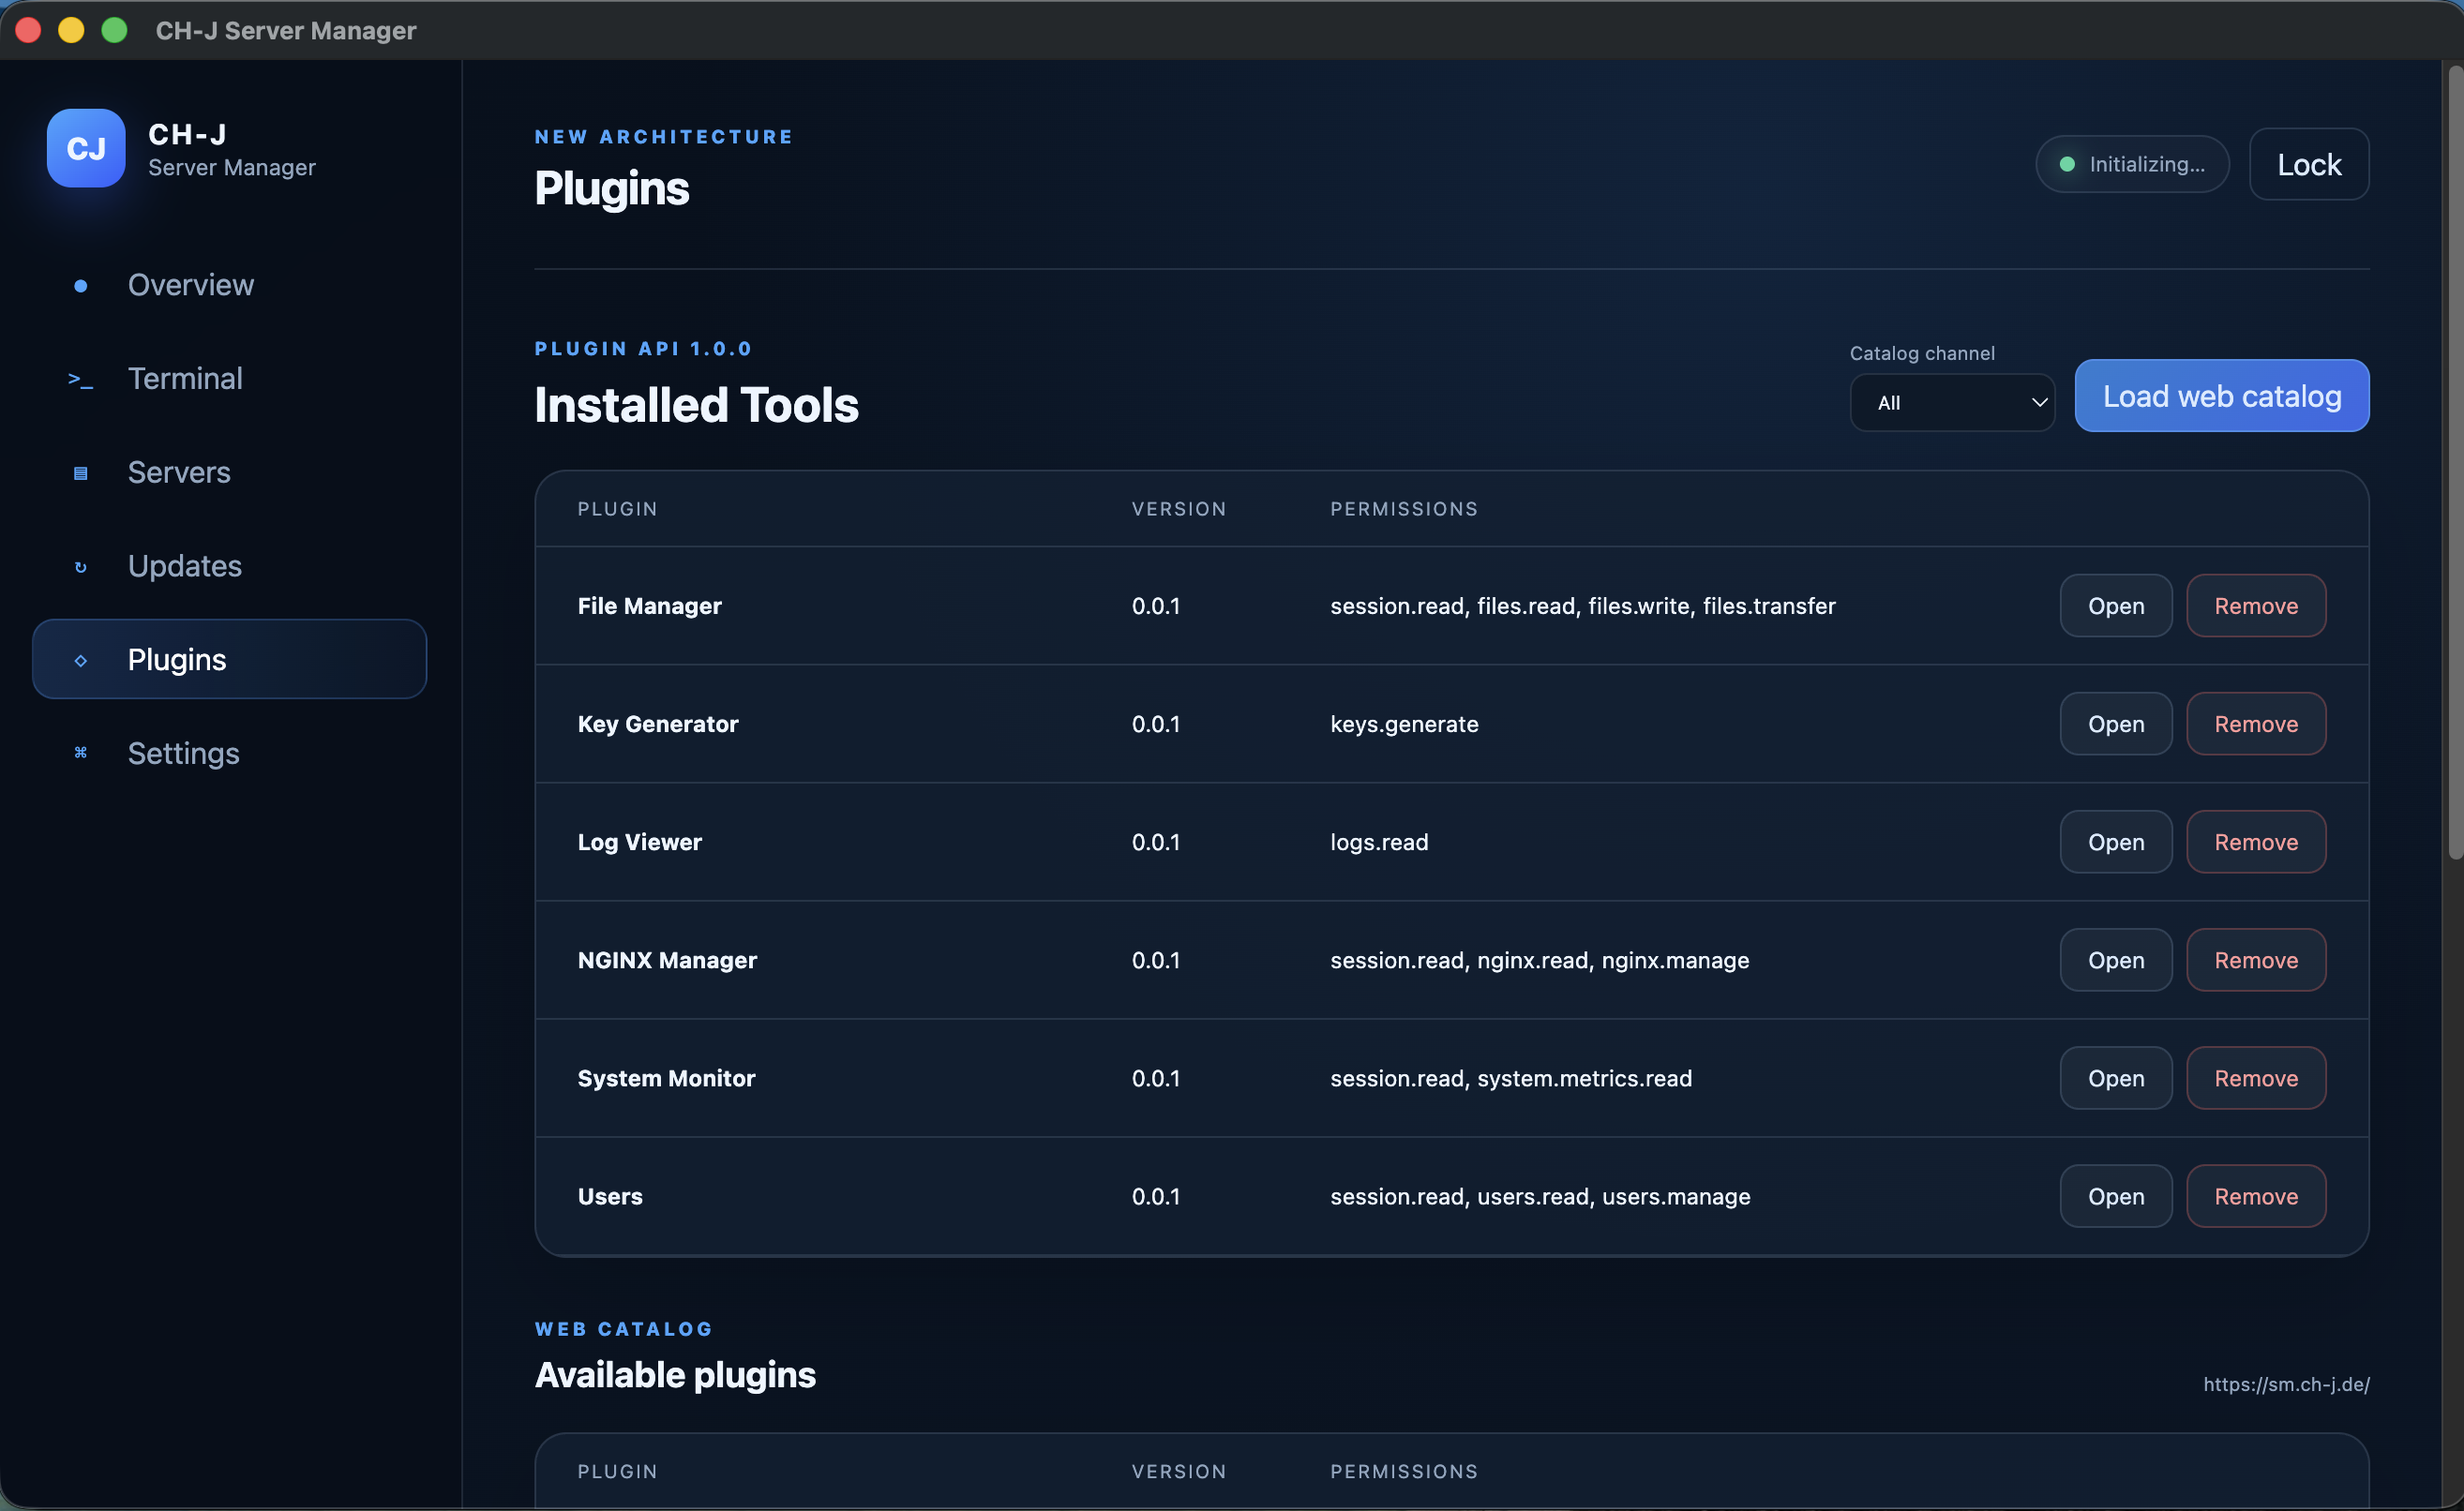Viewport: 2464px width, 1511px height.
Task: Click the Load web catalog button
Action: click(x=2222, y=396)
